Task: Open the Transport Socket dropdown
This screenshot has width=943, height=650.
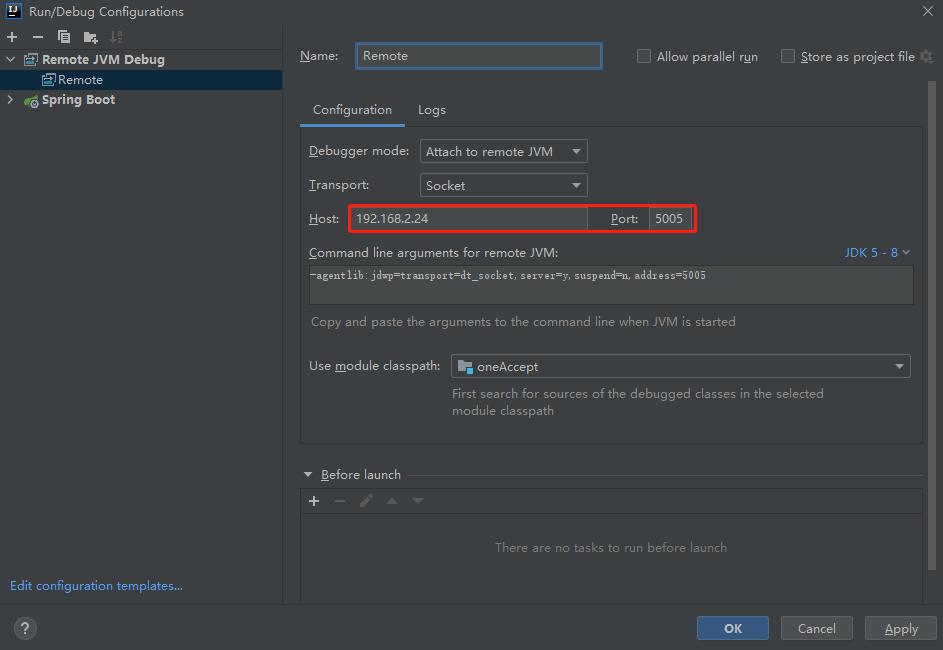Action: 503,185
